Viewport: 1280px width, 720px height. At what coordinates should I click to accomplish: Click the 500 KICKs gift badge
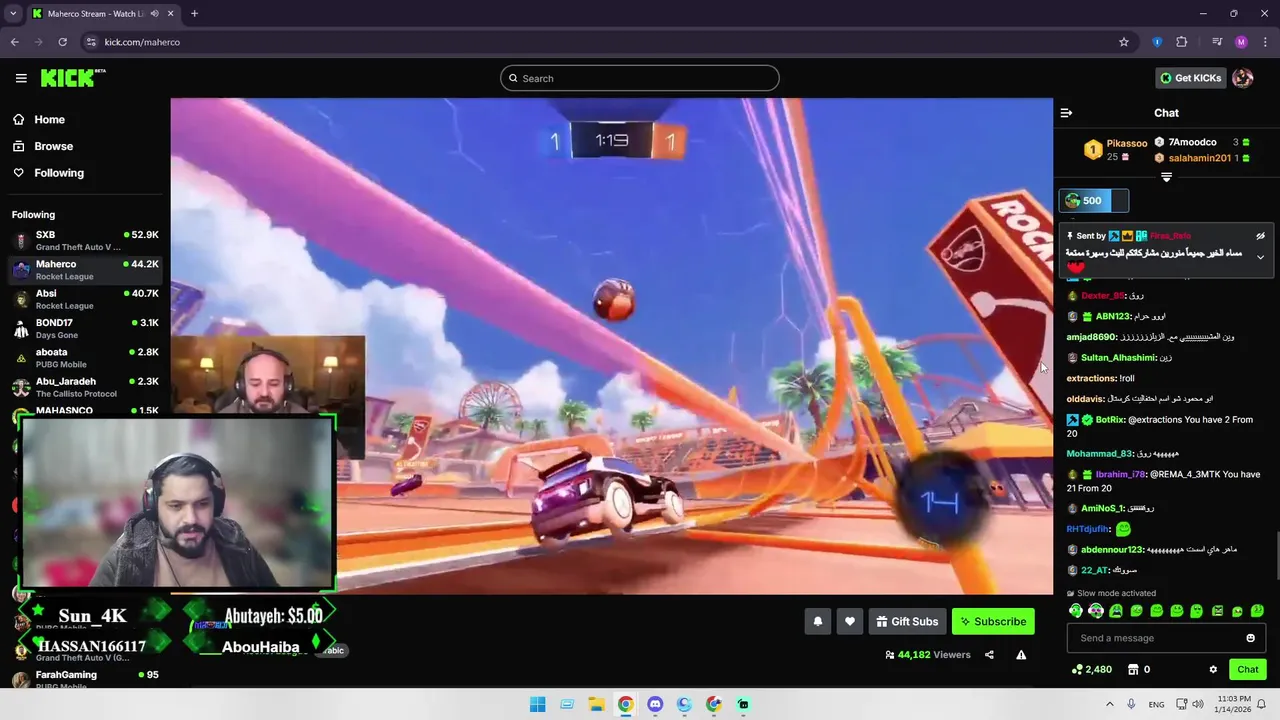click(1094, 201)
